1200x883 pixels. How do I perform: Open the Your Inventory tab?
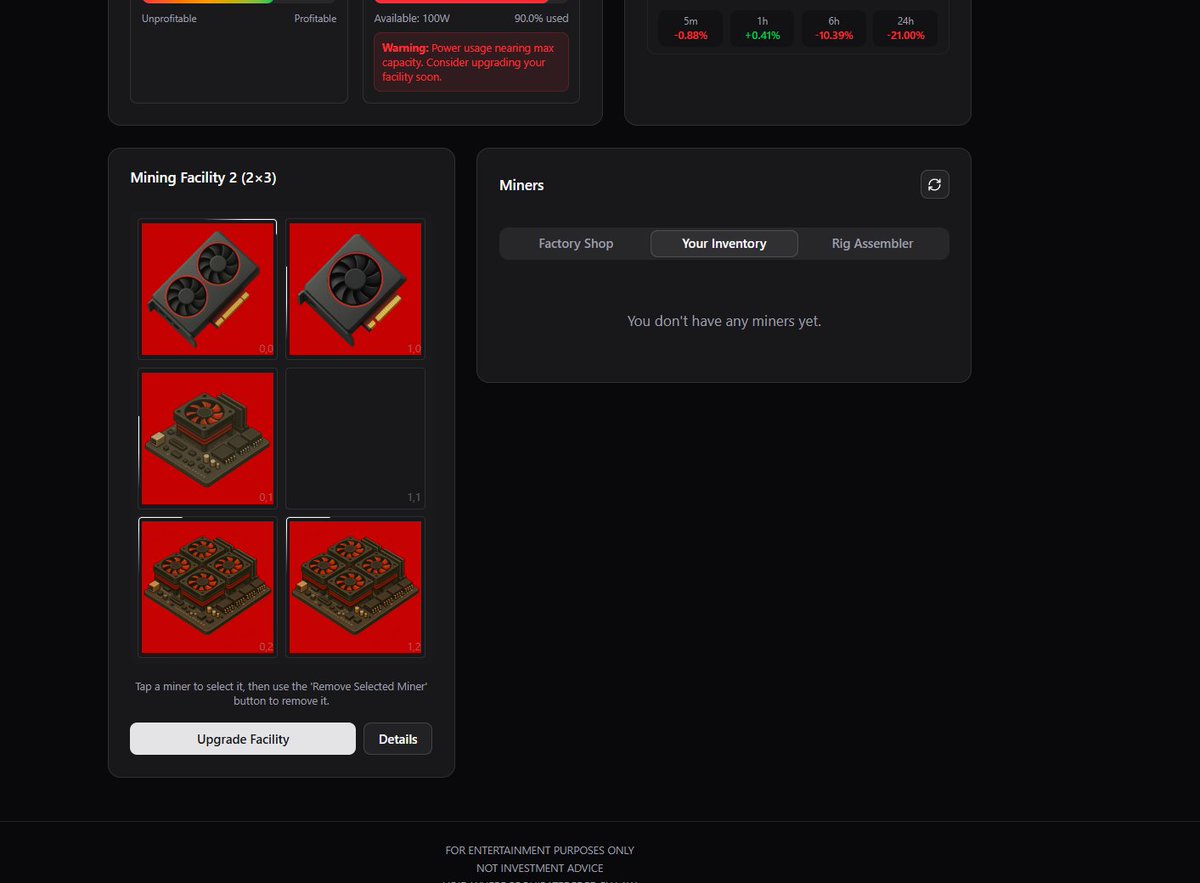pyautogui.click(x=724, y=243)
